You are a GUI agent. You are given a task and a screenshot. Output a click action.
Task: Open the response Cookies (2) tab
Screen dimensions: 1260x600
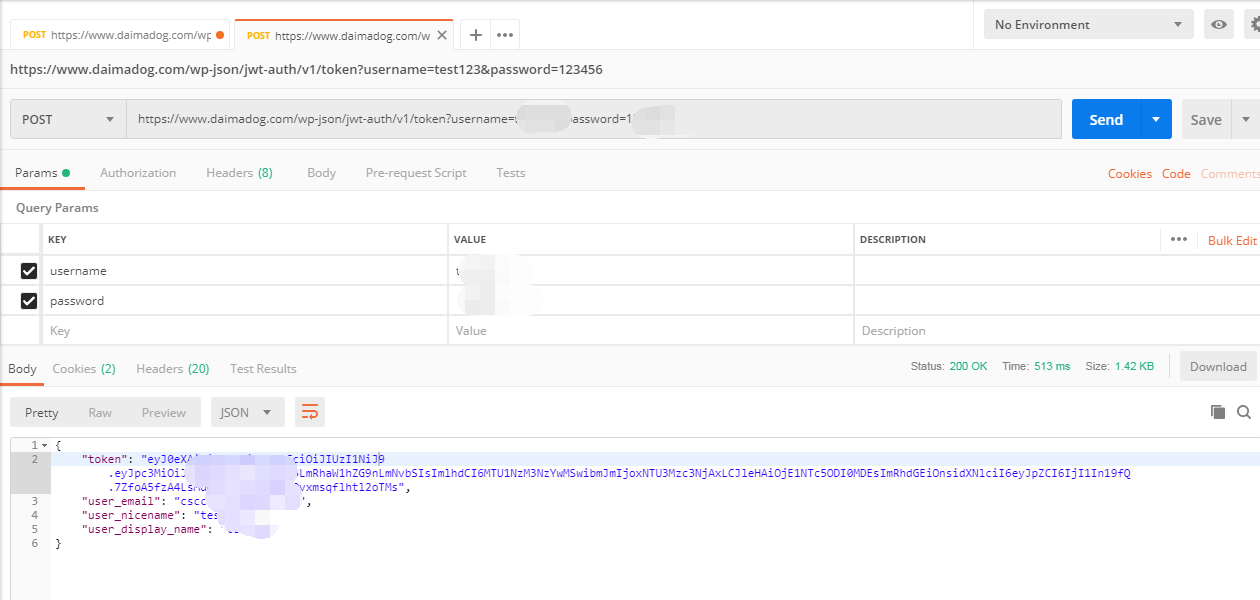click(84, 368)
